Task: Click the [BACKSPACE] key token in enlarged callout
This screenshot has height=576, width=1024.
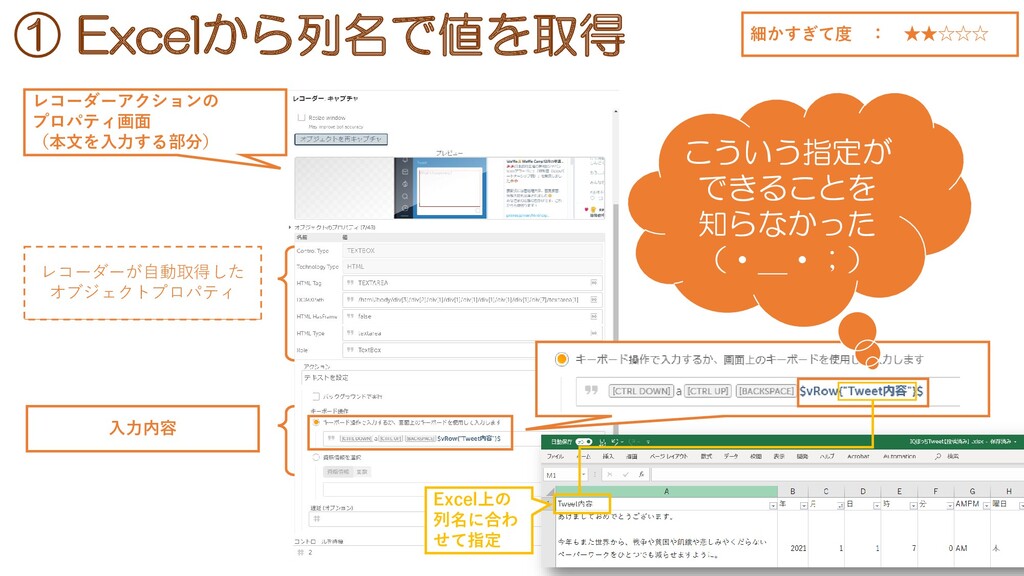Action: click(766, 391)
